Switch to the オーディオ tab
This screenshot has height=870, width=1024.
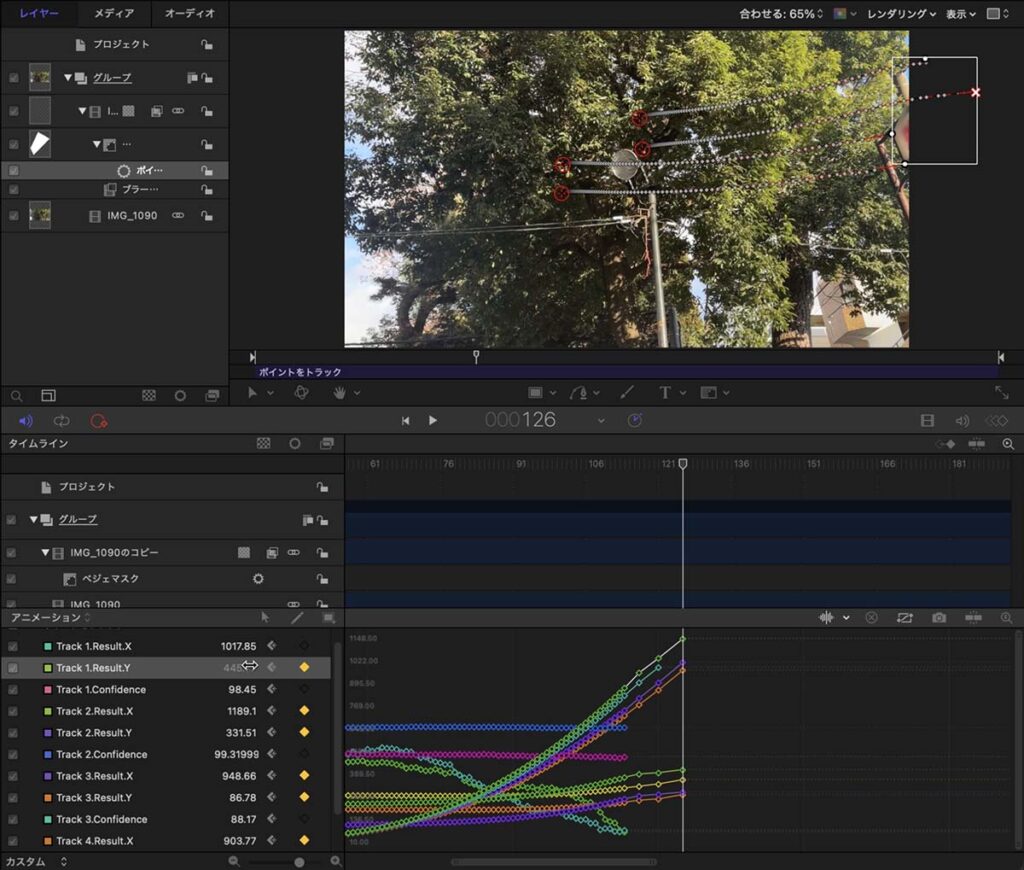(190, 14)
